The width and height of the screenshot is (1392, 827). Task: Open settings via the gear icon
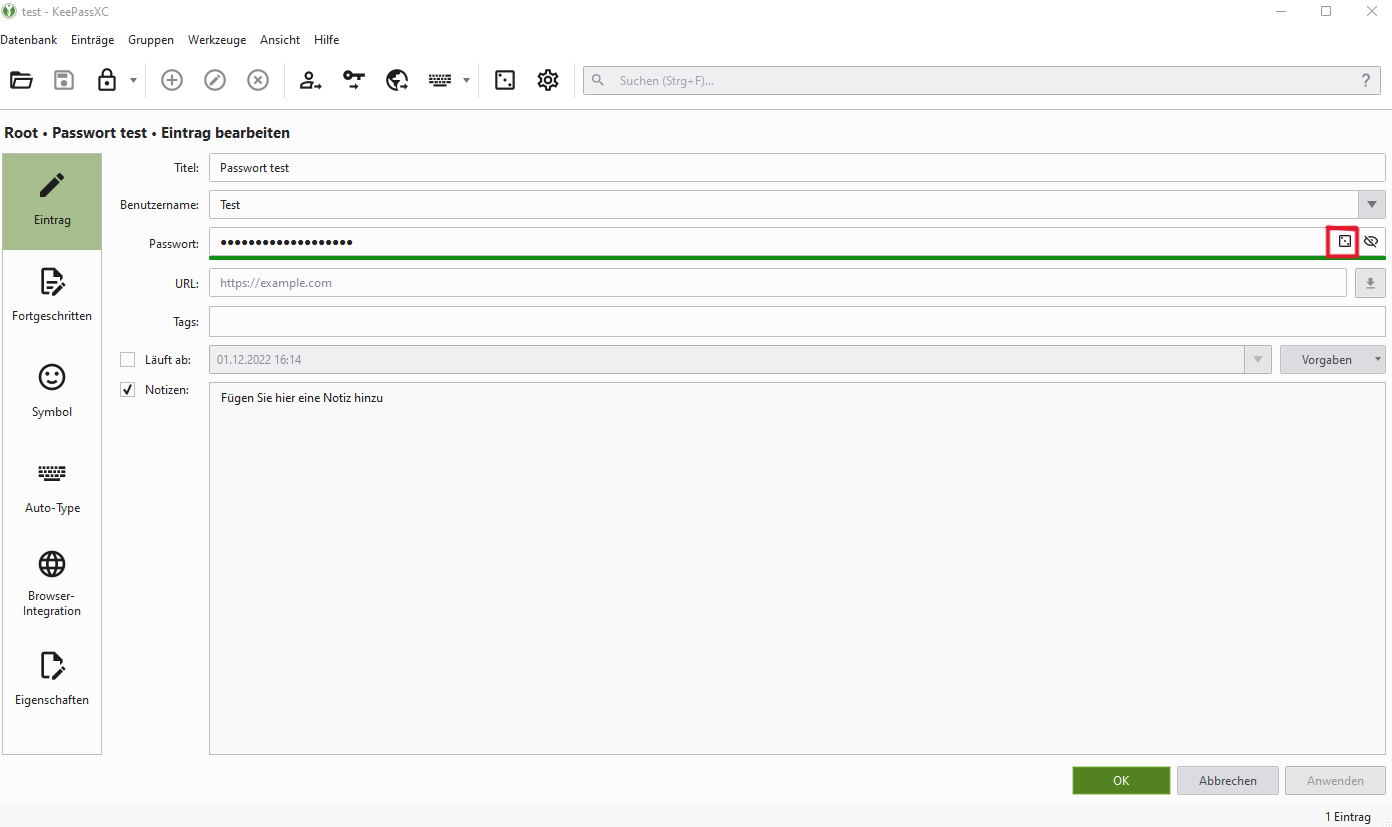tap(548, 81)
